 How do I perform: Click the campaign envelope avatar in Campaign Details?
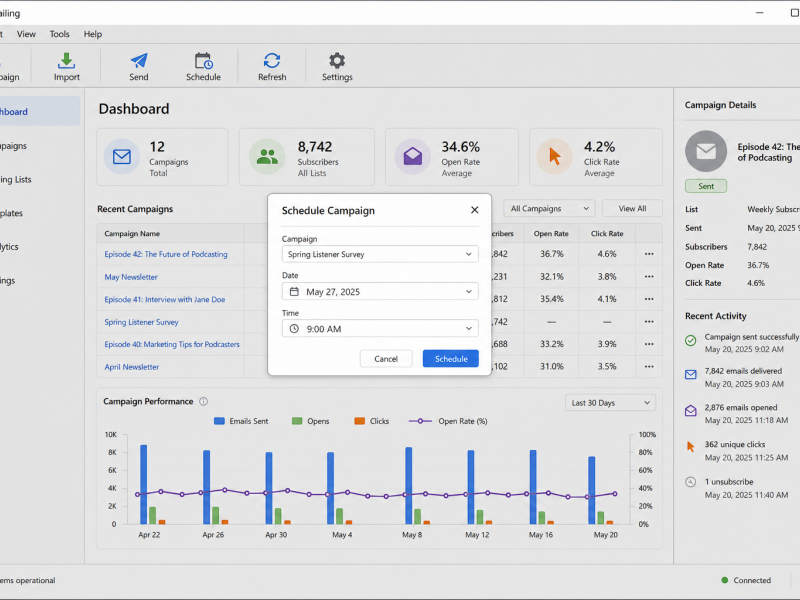click(x=706, y=151)
